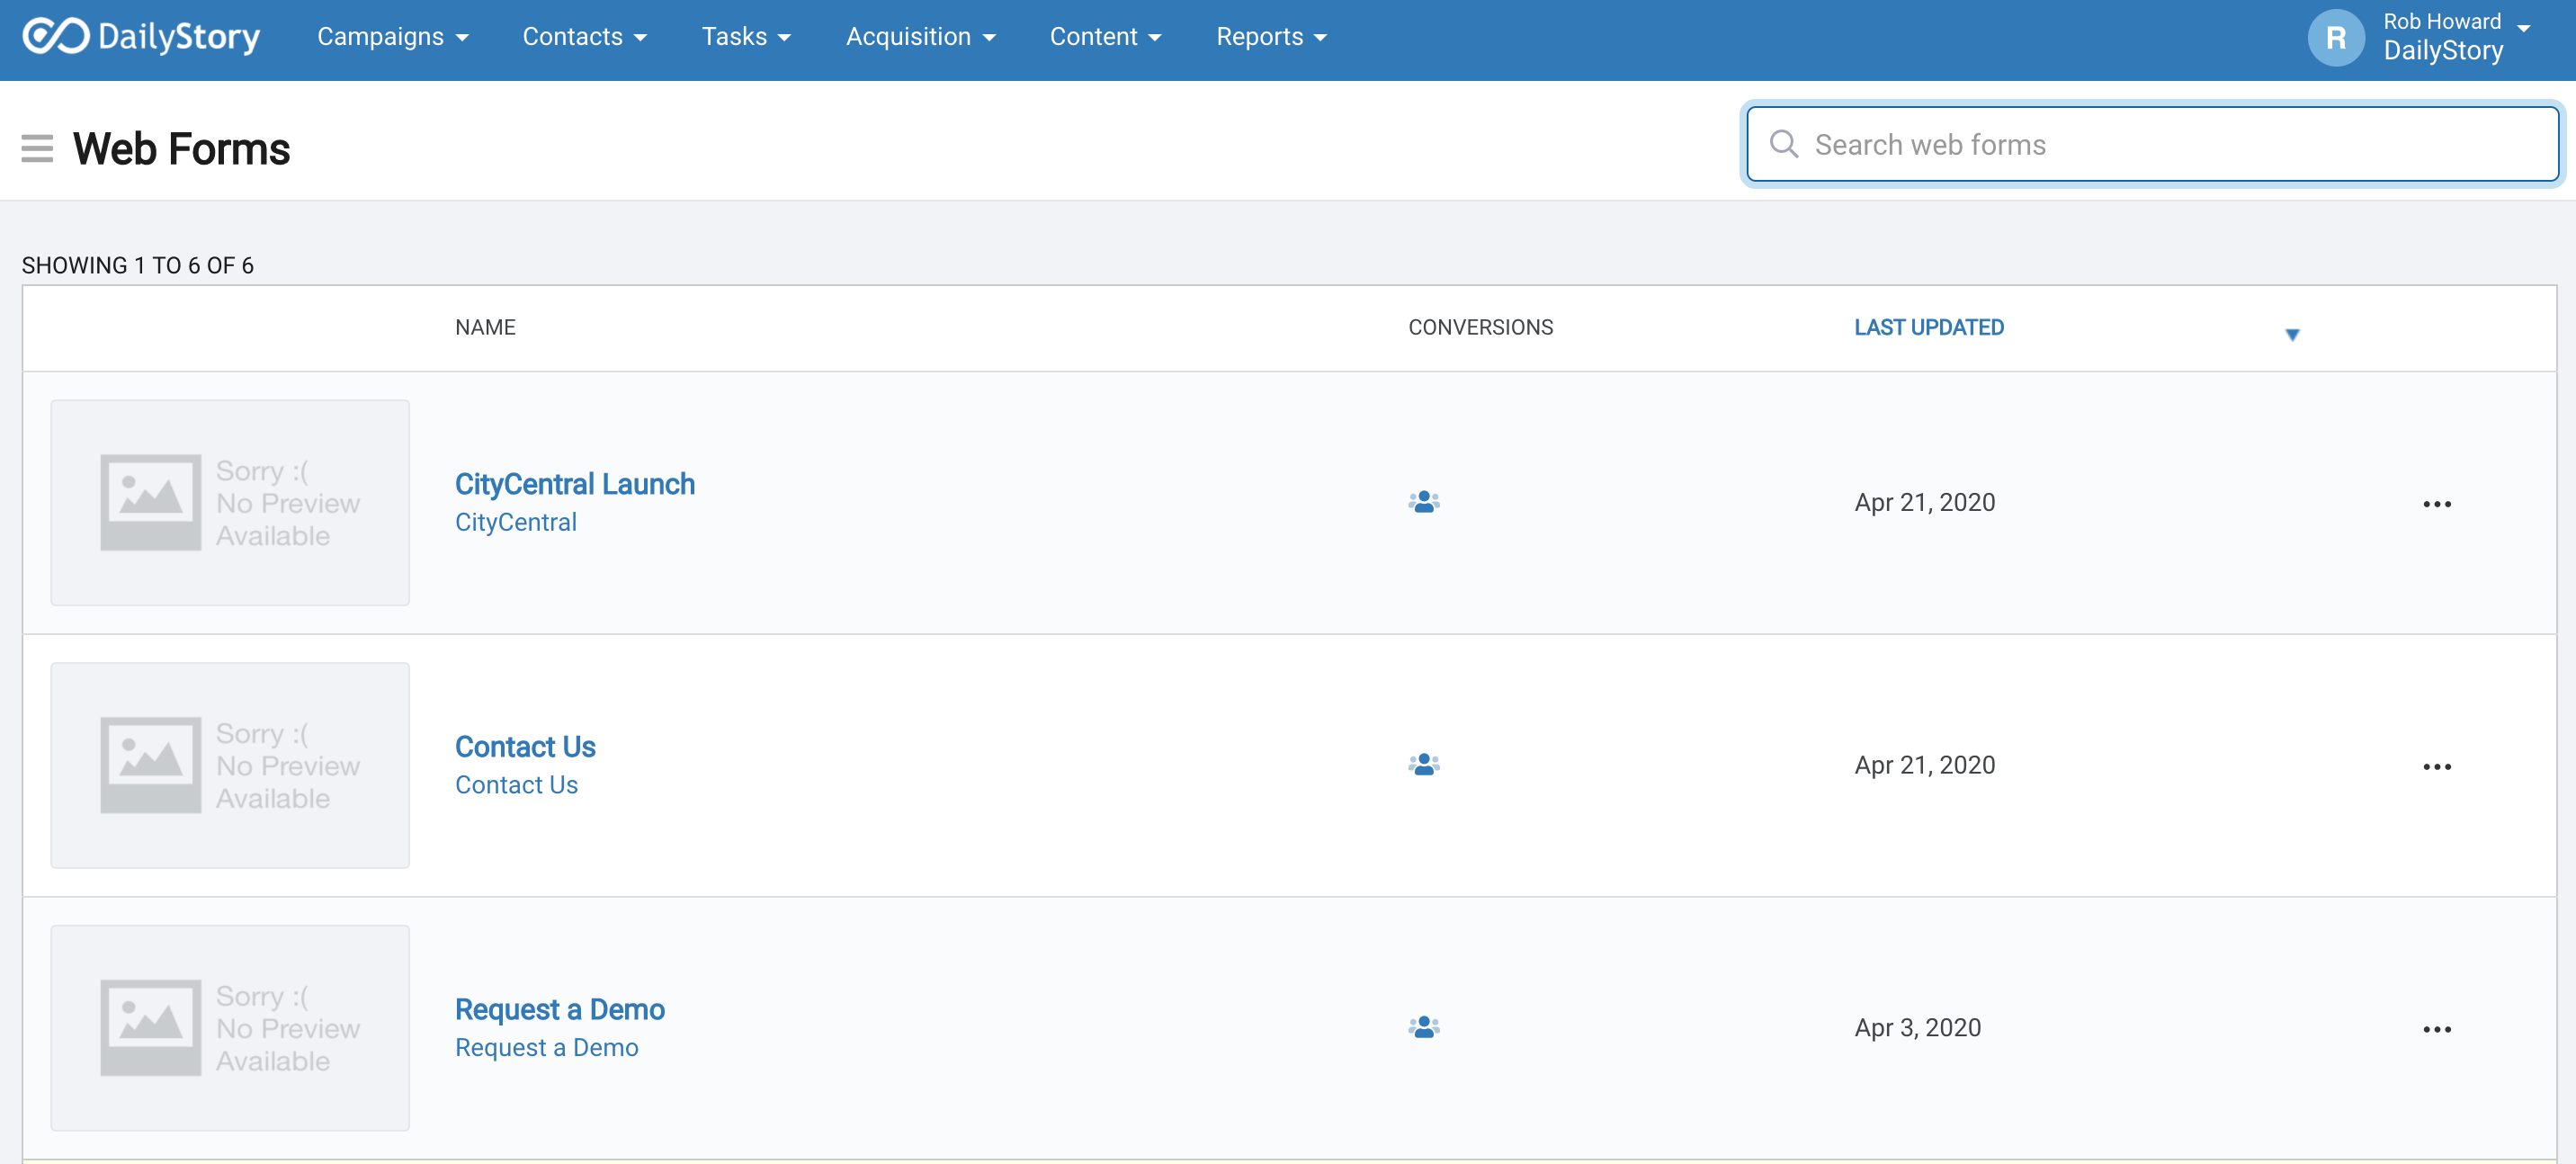Toggle the Last Updated sort arrow
Image resolution: width=2576 pixels, height=1164 pixels.
click(x=2292, y=335)
